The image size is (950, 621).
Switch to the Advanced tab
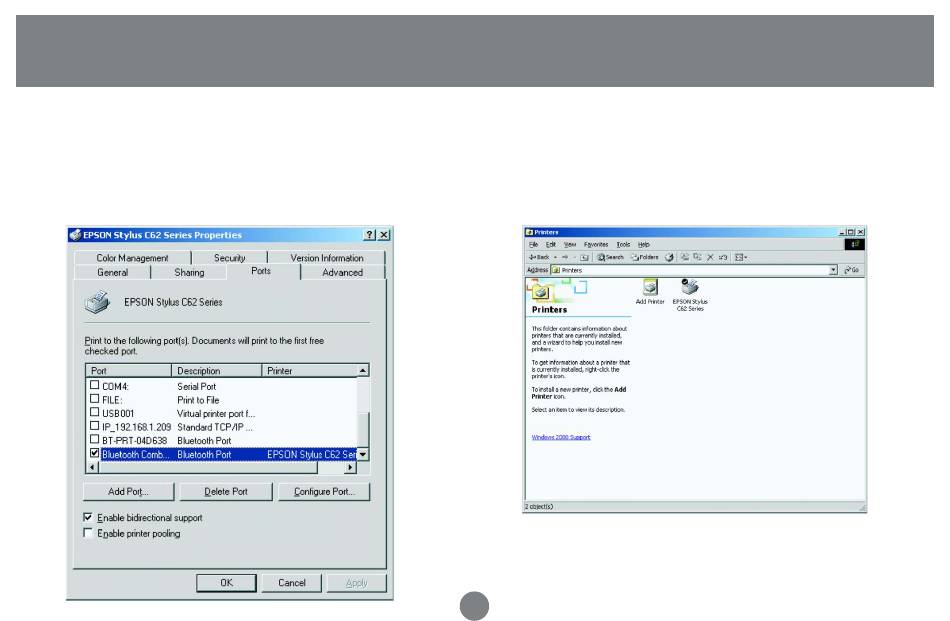click(342, 273)
